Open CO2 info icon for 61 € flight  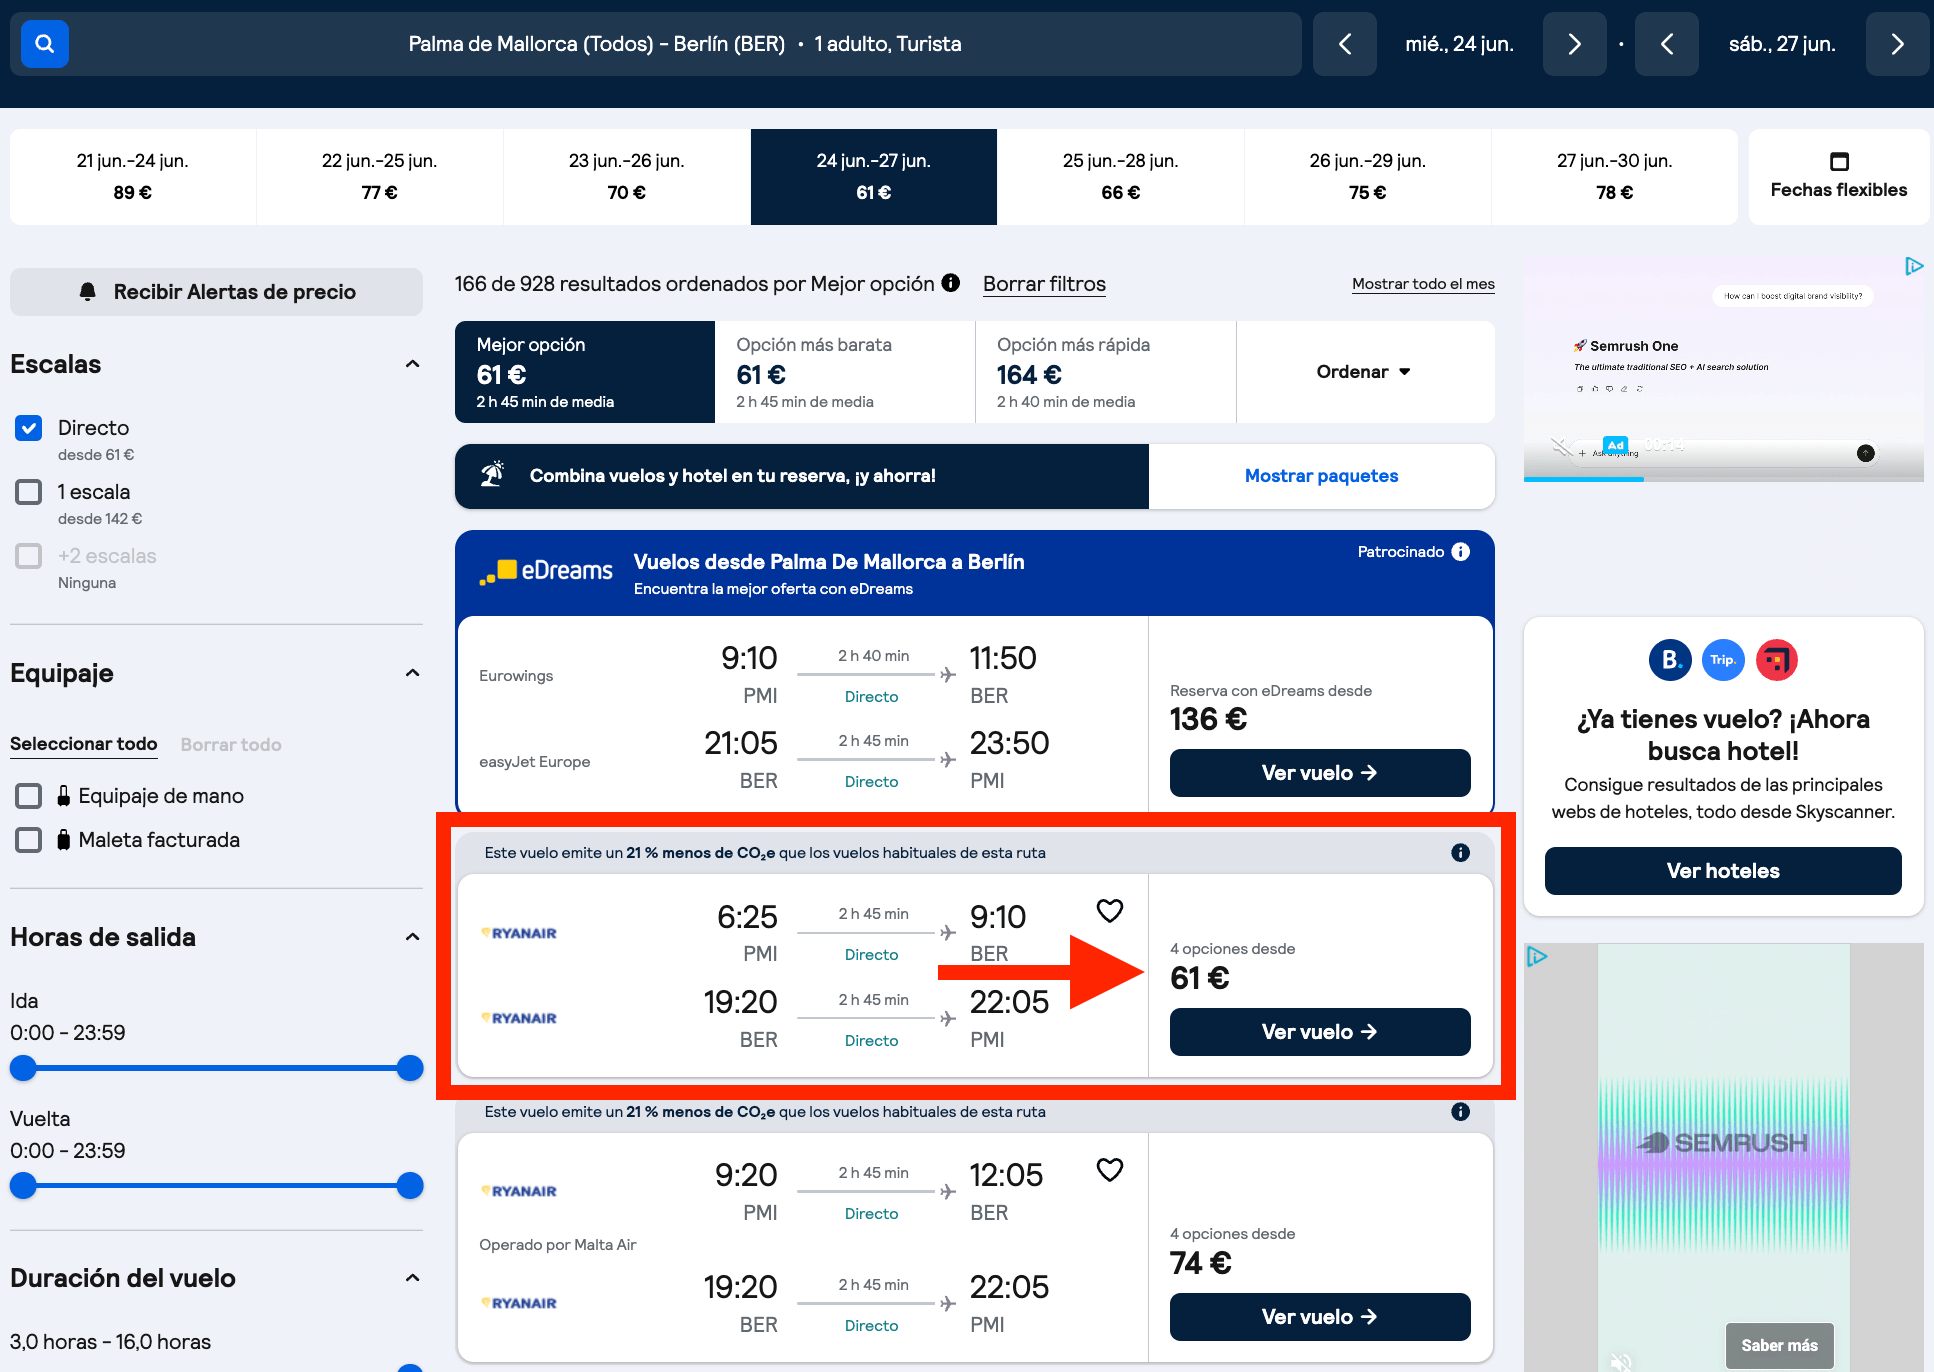1461,853
